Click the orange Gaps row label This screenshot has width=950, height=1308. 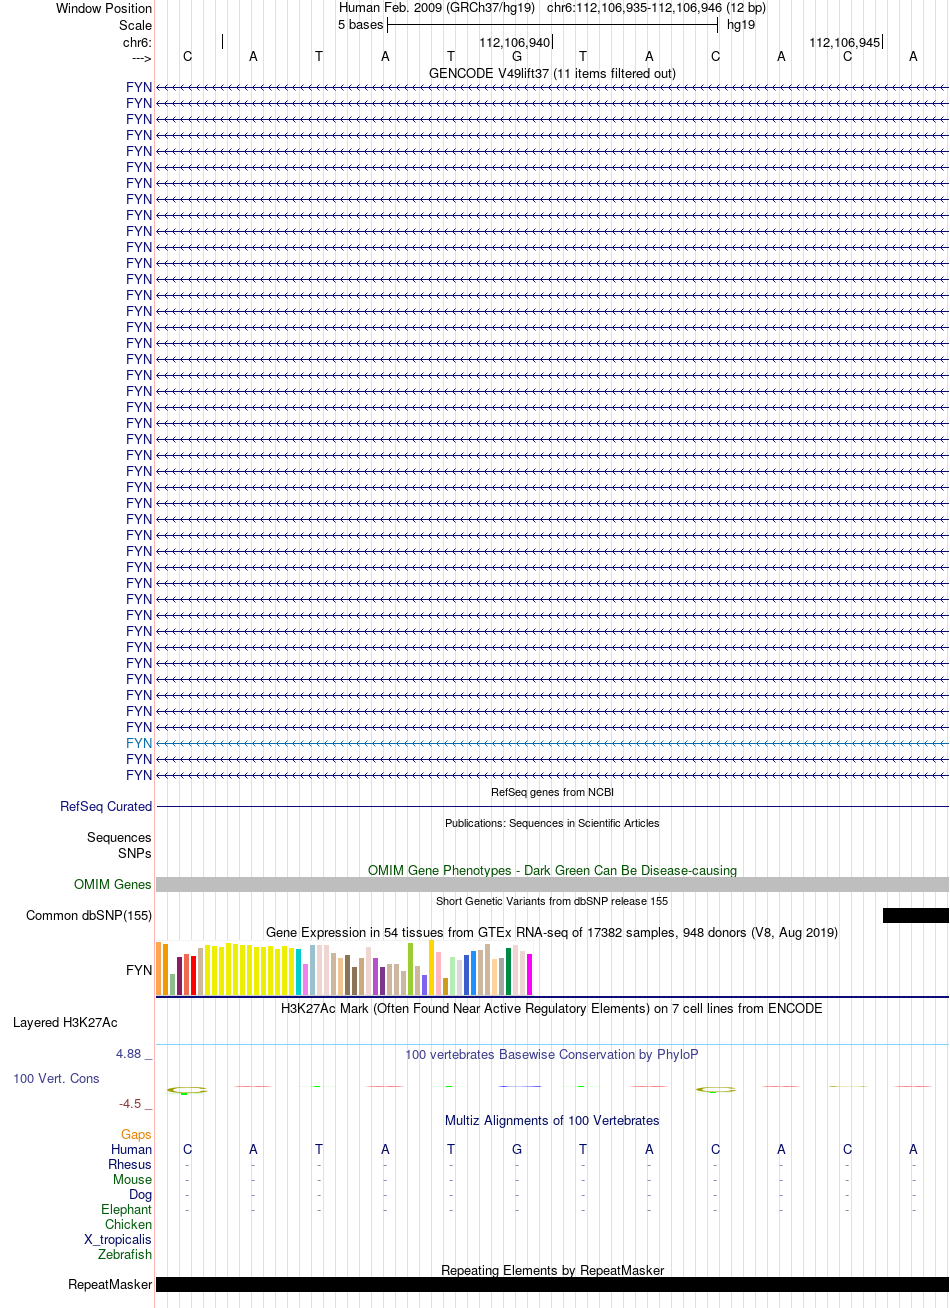(137, 1134)
